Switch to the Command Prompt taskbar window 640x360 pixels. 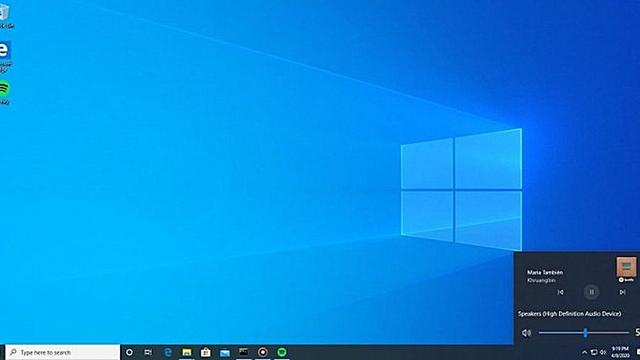(x=244, y=351)
